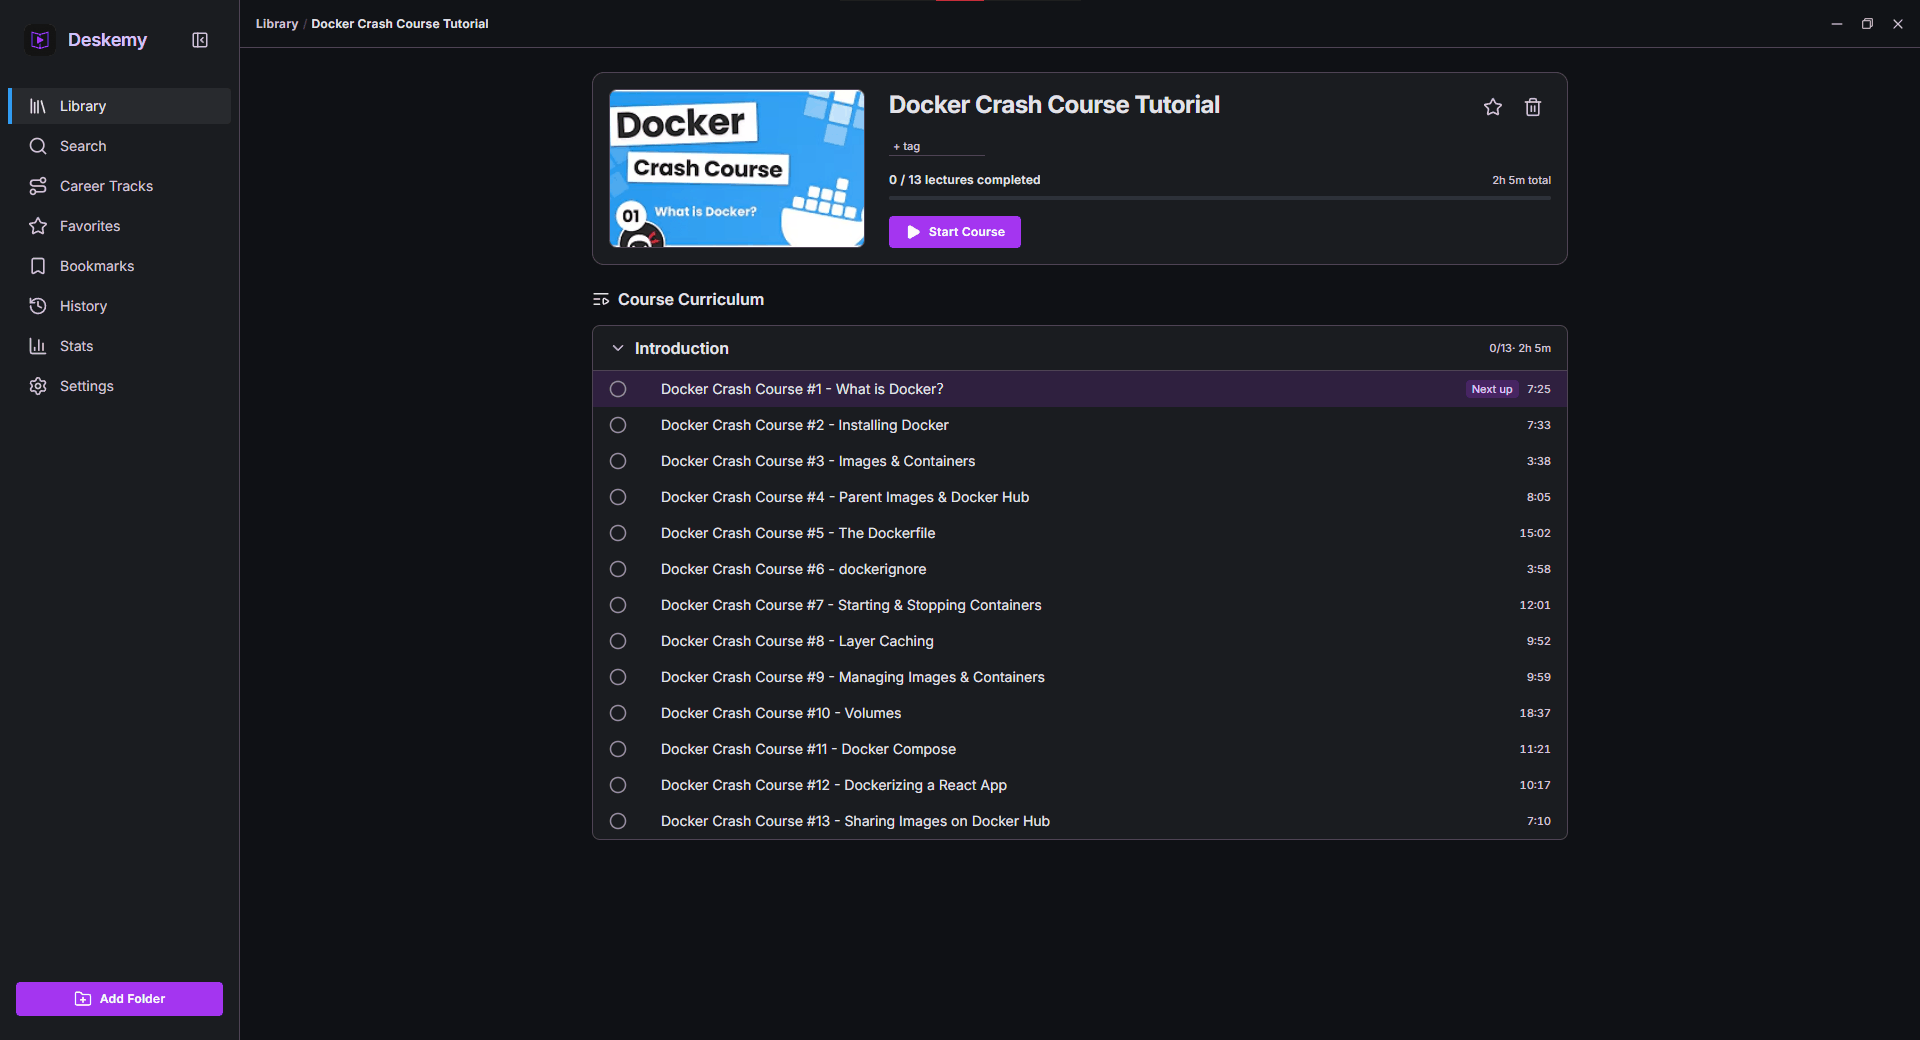Click the Settings gear icon

coord(38,386)
